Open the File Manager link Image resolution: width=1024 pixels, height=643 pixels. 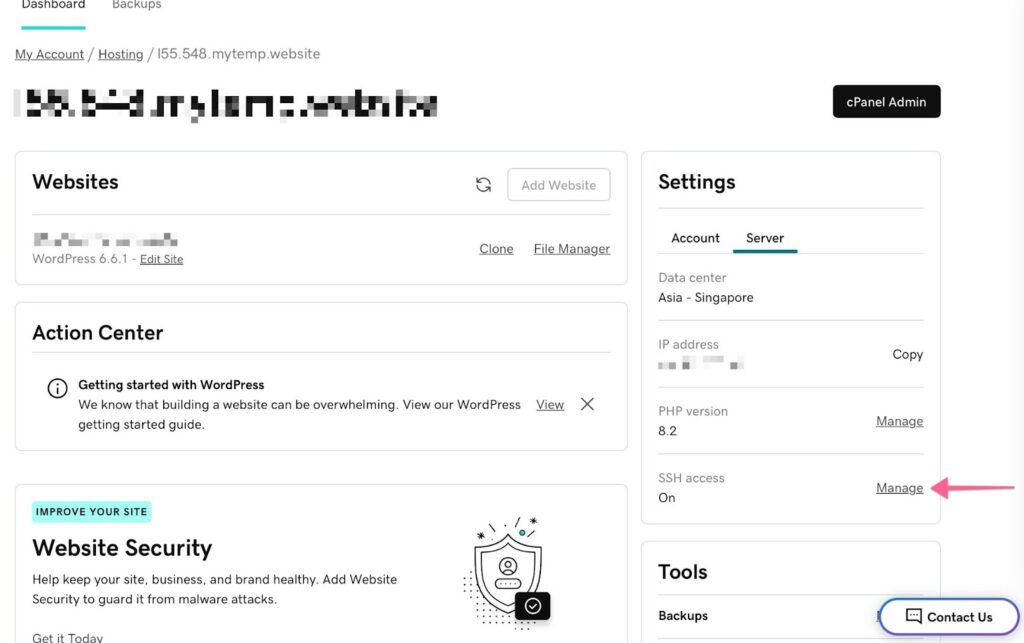point(571,249)
